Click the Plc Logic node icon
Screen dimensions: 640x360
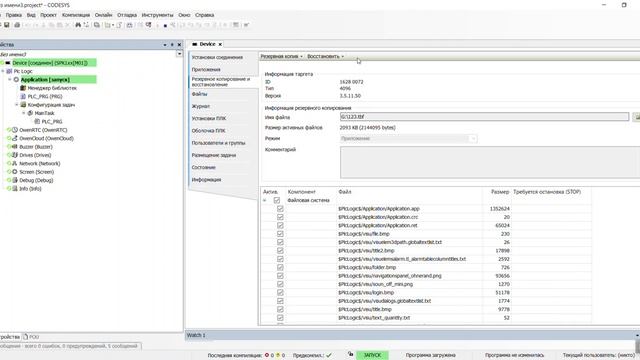click(x=9, y=71)
